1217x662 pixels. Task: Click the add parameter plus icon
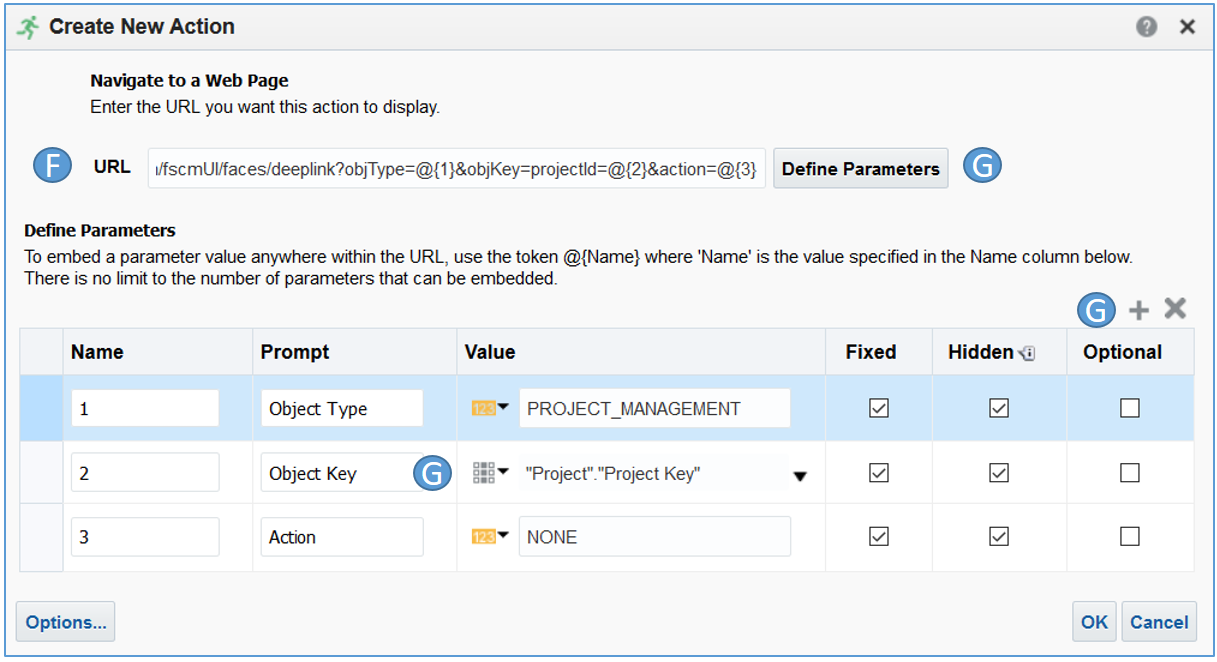[1138, 311]
